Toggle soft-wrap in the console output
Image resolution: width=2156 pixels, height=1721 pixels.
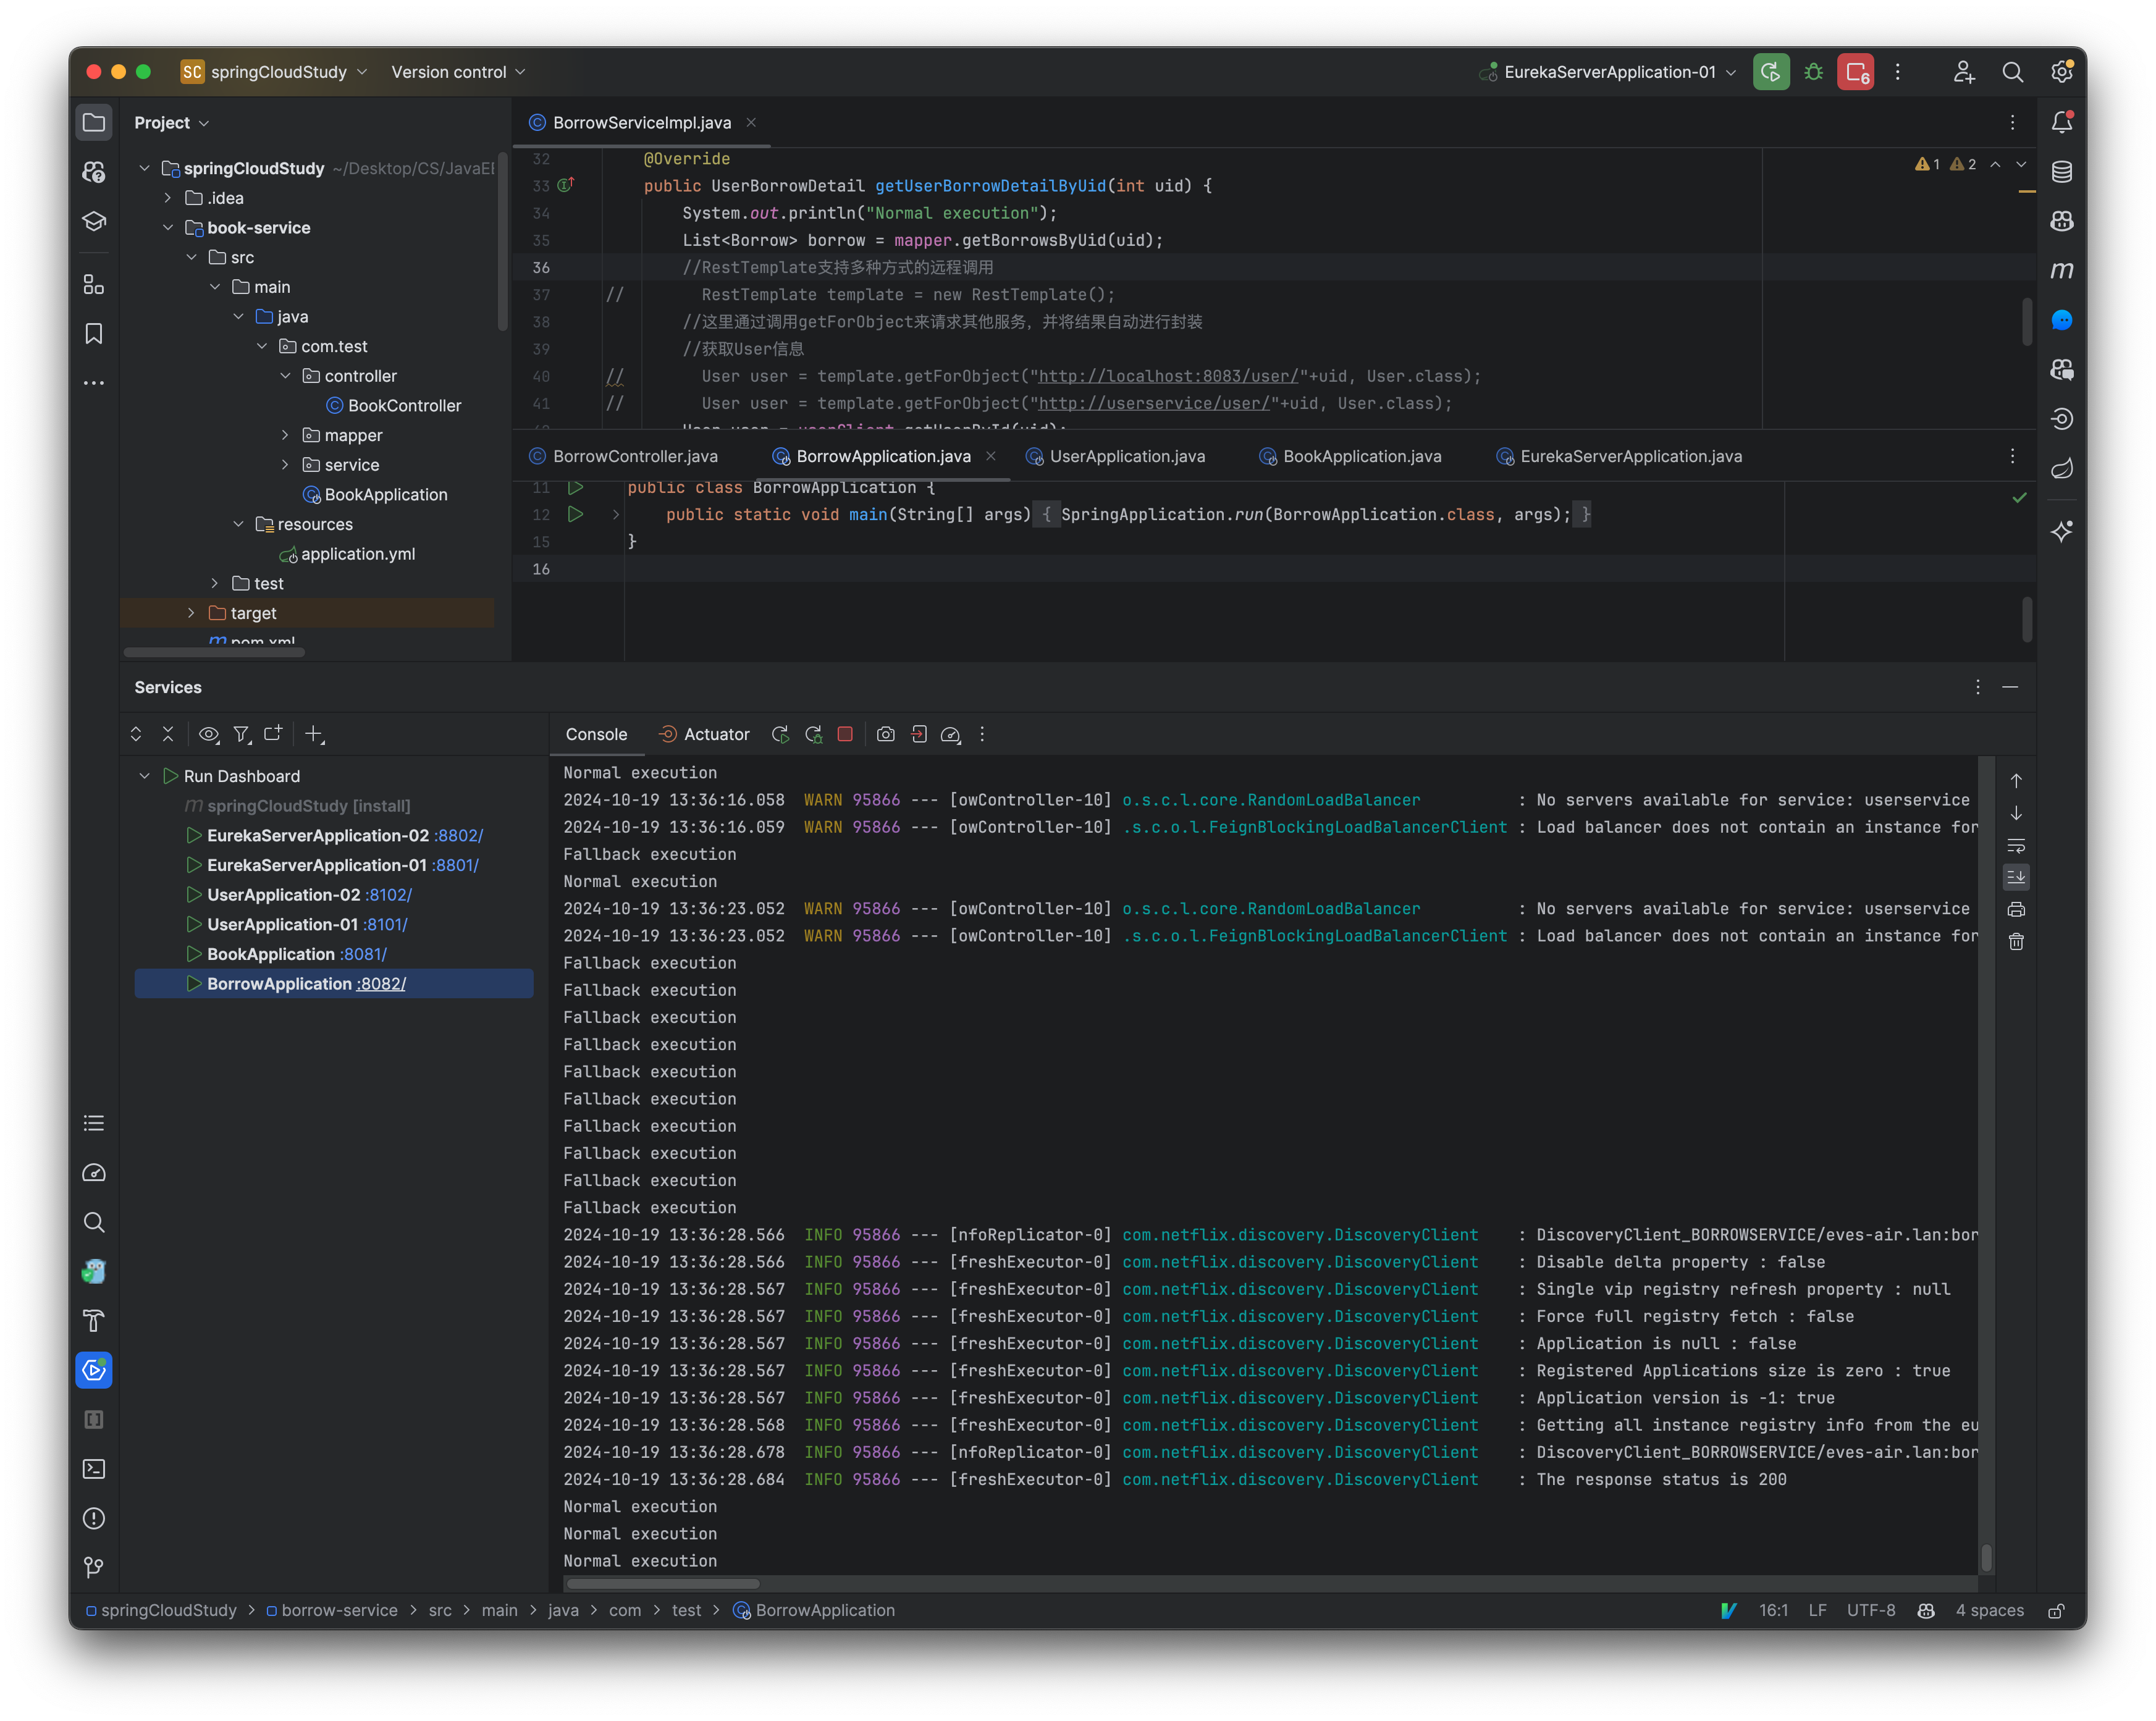tap(2016, 845)
